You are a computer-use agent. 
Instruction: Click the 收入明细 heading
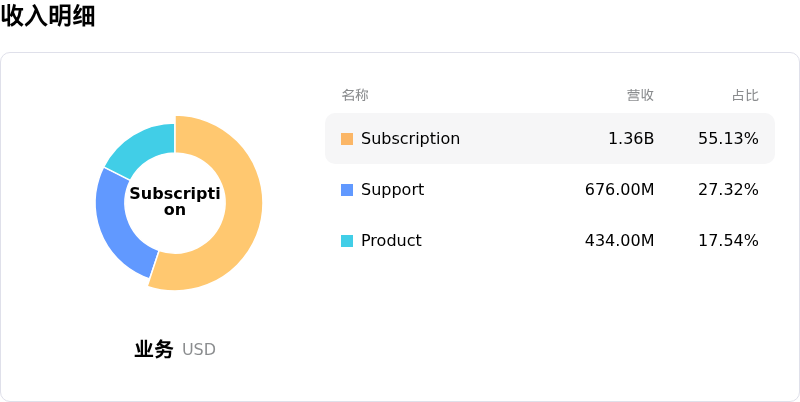[48, 16]
